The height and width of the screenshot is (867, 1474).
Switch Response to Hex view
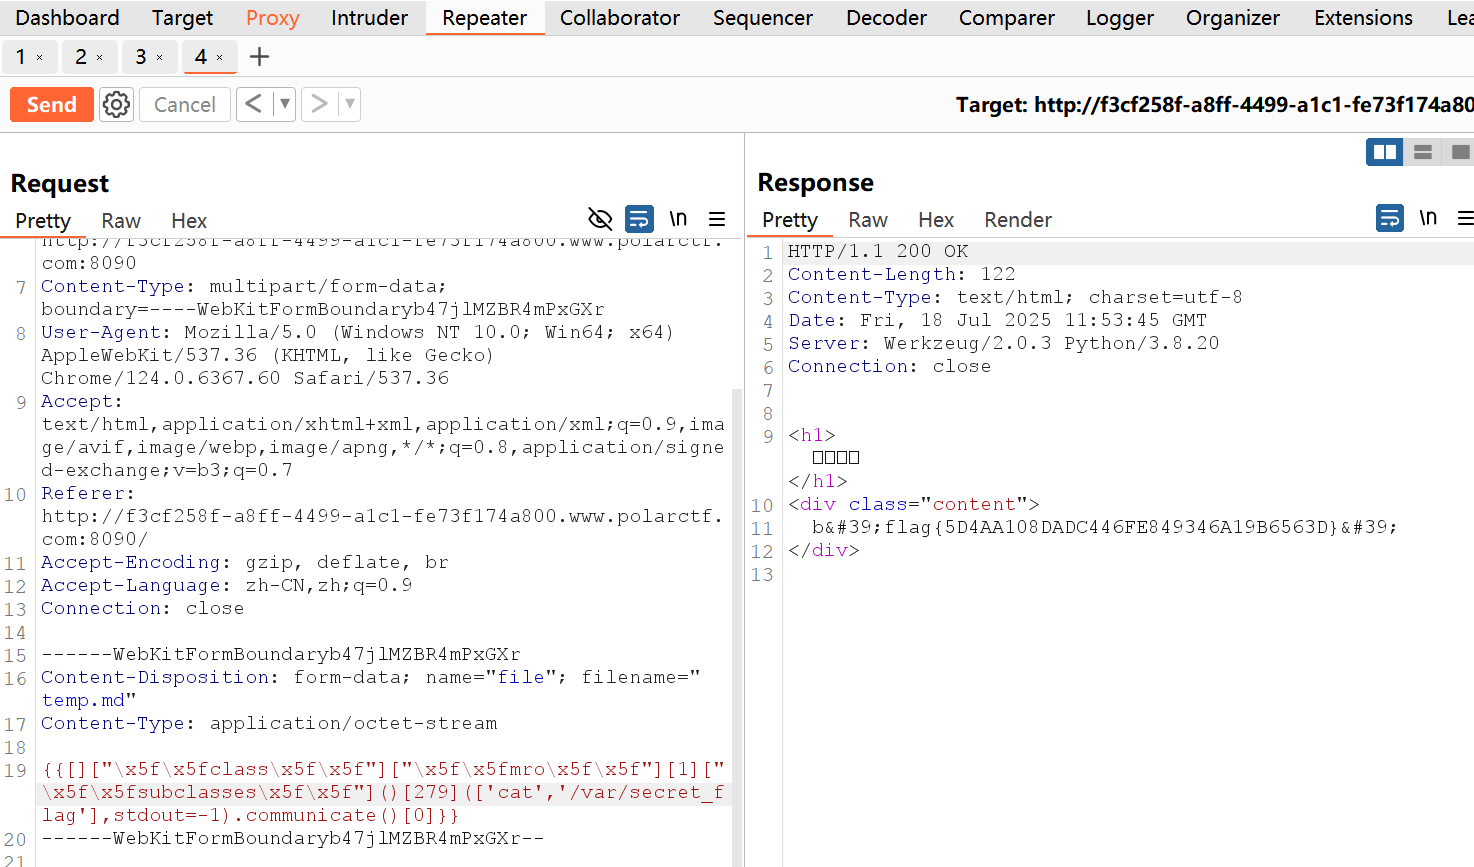[936, 220]
